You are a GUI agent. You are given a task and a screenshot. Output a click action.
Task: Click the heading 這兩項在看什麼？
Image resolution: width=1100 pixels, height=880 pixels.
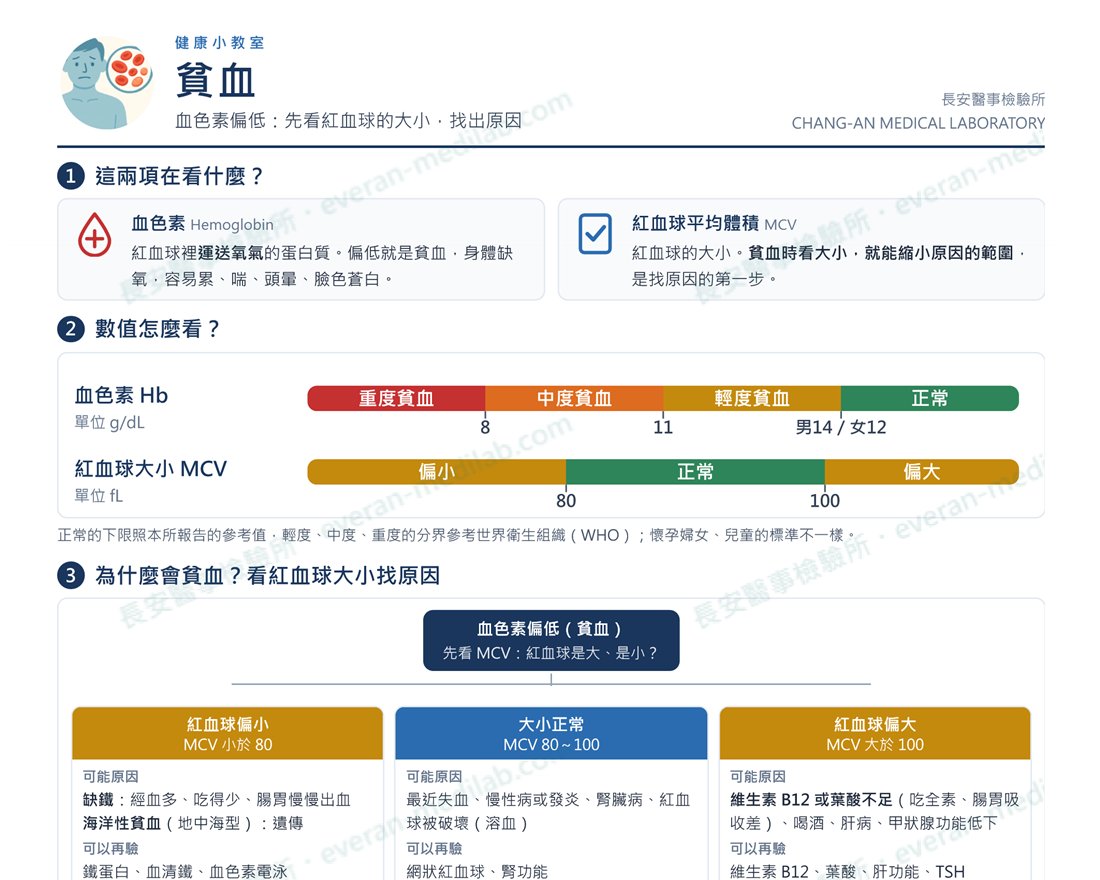180,176
